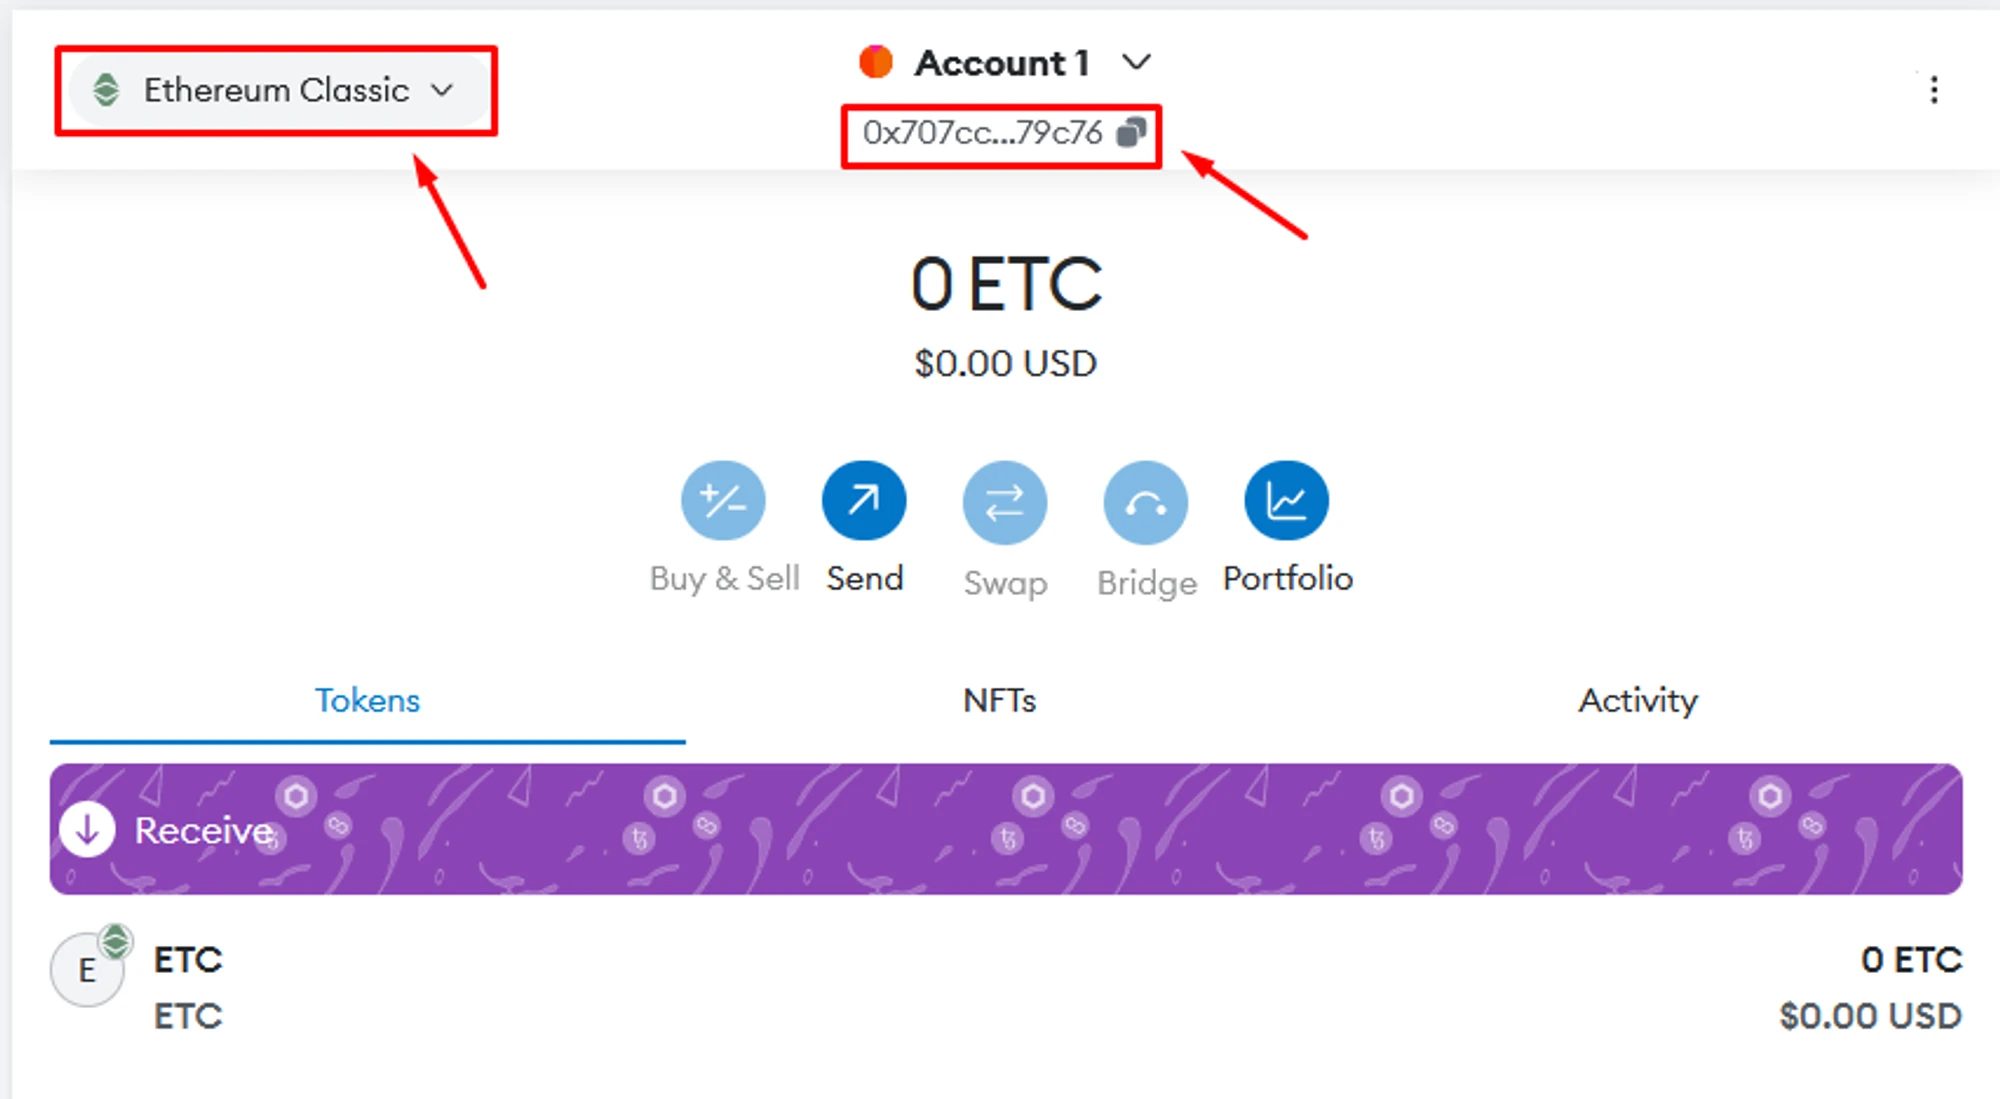Switch to the NFTs tab

click(1000, 700)
